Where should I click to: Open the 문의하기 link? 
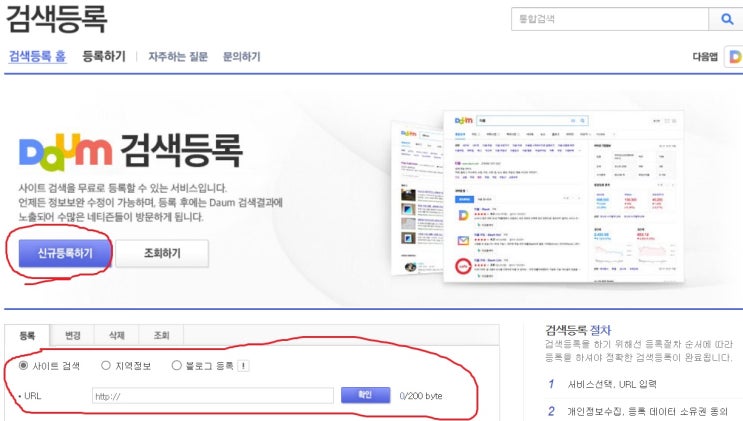click(242, 57)
